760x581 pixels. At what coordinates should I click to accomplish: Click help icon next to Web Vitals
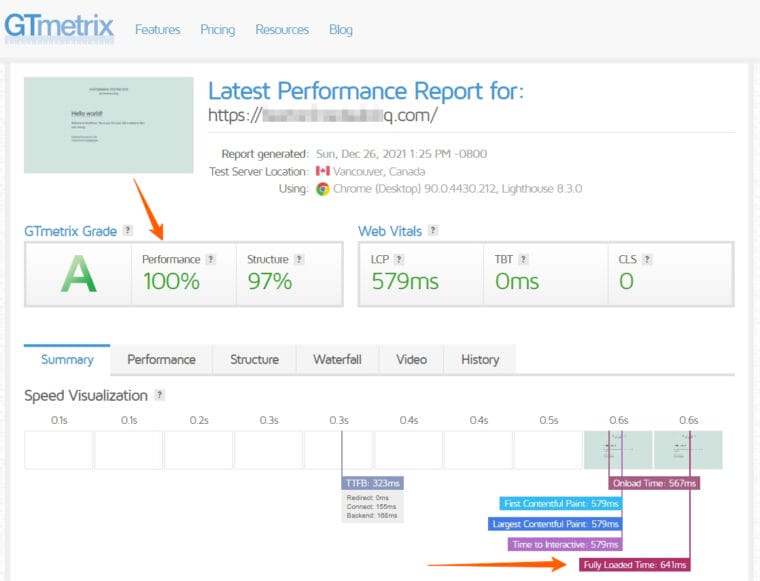pos(432,231)
